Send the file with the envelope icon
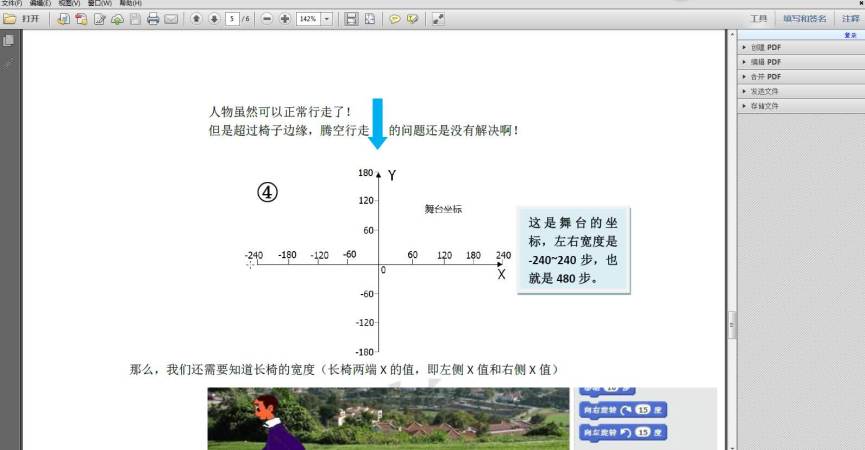The height and width of the screenshot is (450, 865). pyautogui.click(x=171, y=19)
